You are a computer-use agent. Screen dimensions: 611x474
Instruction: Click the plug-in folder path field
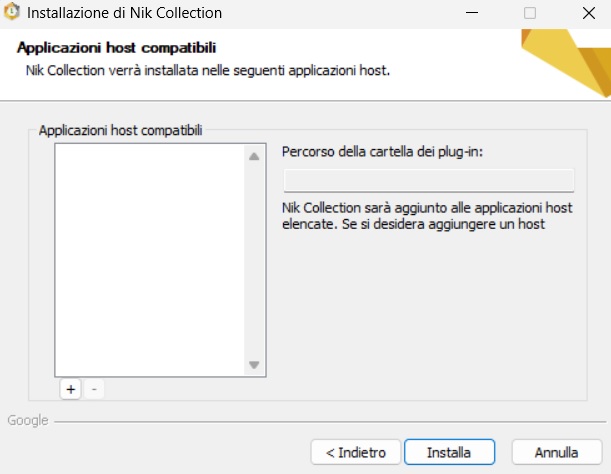pyautogui.click(x=429, y=180)
